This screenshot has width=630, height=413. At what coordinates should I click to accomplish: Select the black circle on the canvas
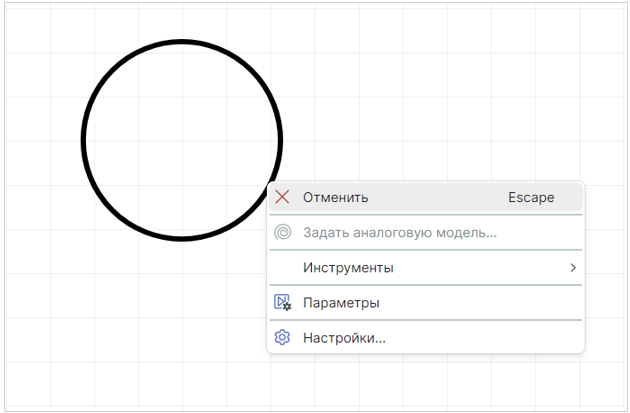click(x=182, y=140)
